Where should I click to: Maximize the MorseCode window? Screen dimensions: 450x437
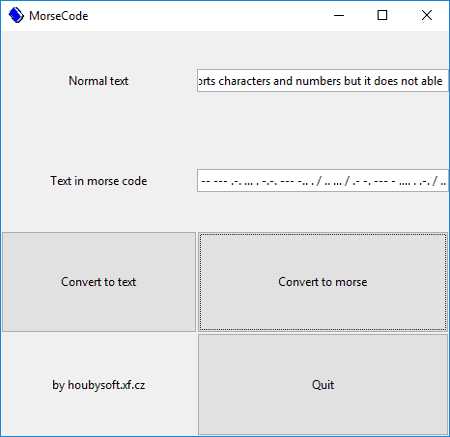coord(382,15)
